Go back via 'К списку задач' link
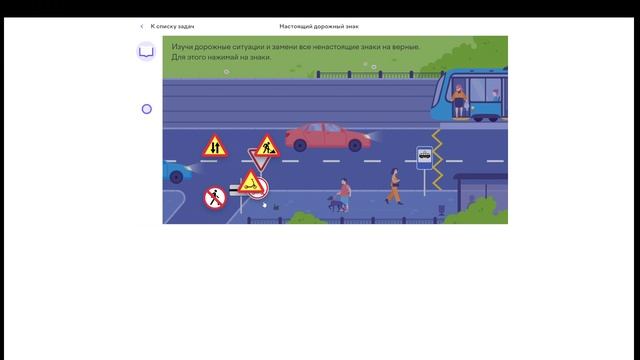The image size is (640, 360). (x=172, y=26)
